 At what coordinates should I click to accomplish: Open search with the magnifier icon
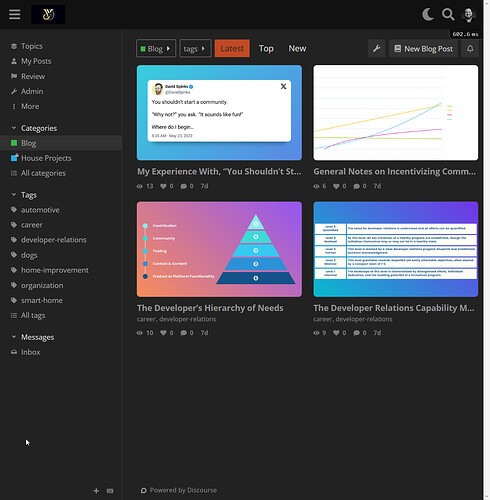click(x=448, y=14)
